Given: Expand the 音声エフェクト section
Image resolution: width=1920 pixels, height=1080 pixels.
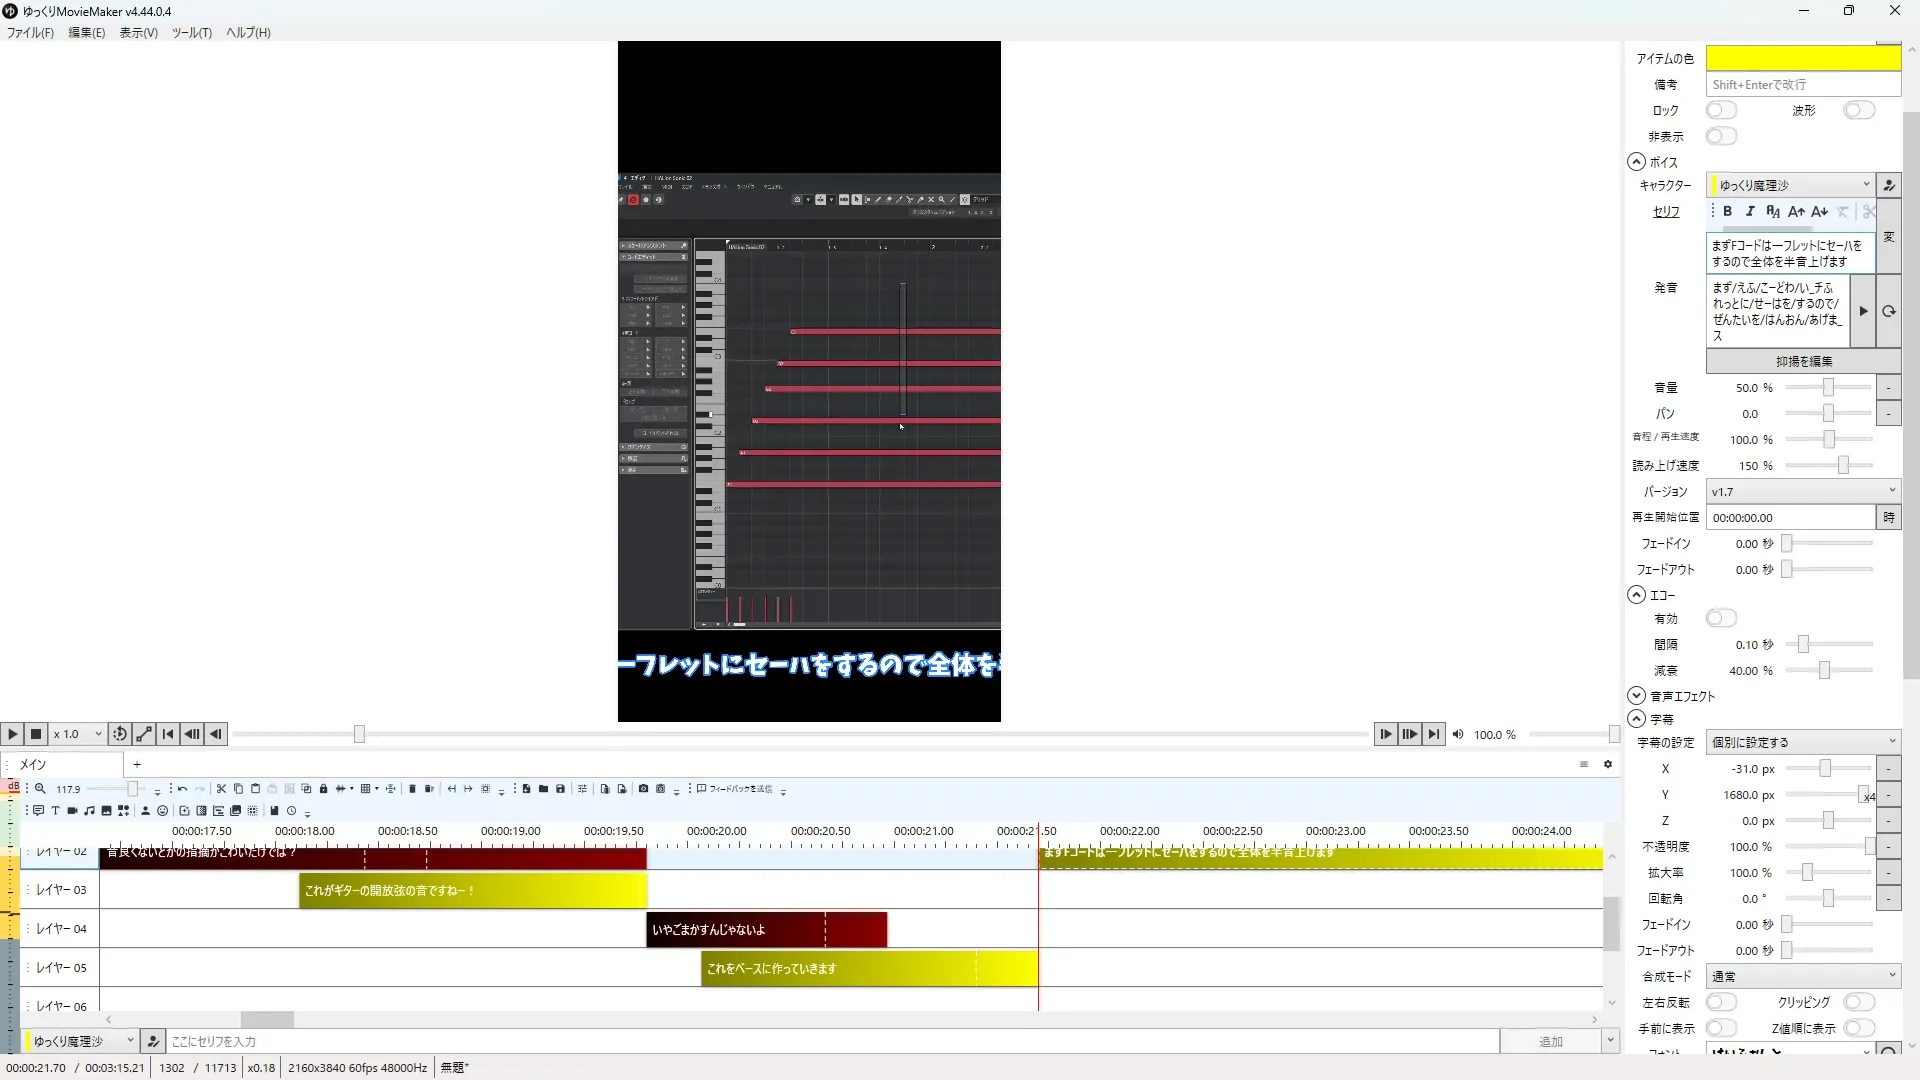Looking at the screenshot, I should point(1637,696).
